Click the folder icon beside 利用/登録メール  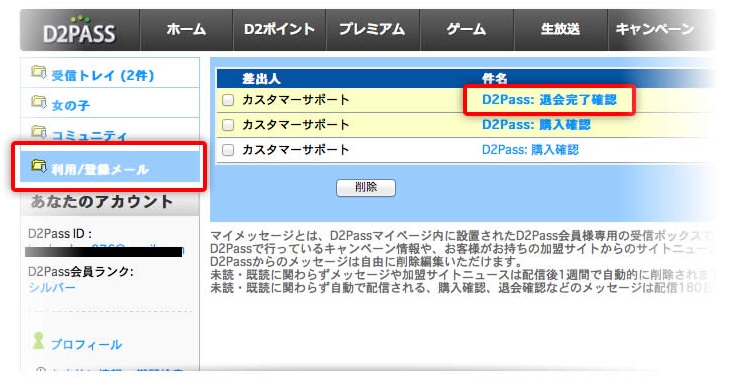pyautogui.click(x=39, y=165)
